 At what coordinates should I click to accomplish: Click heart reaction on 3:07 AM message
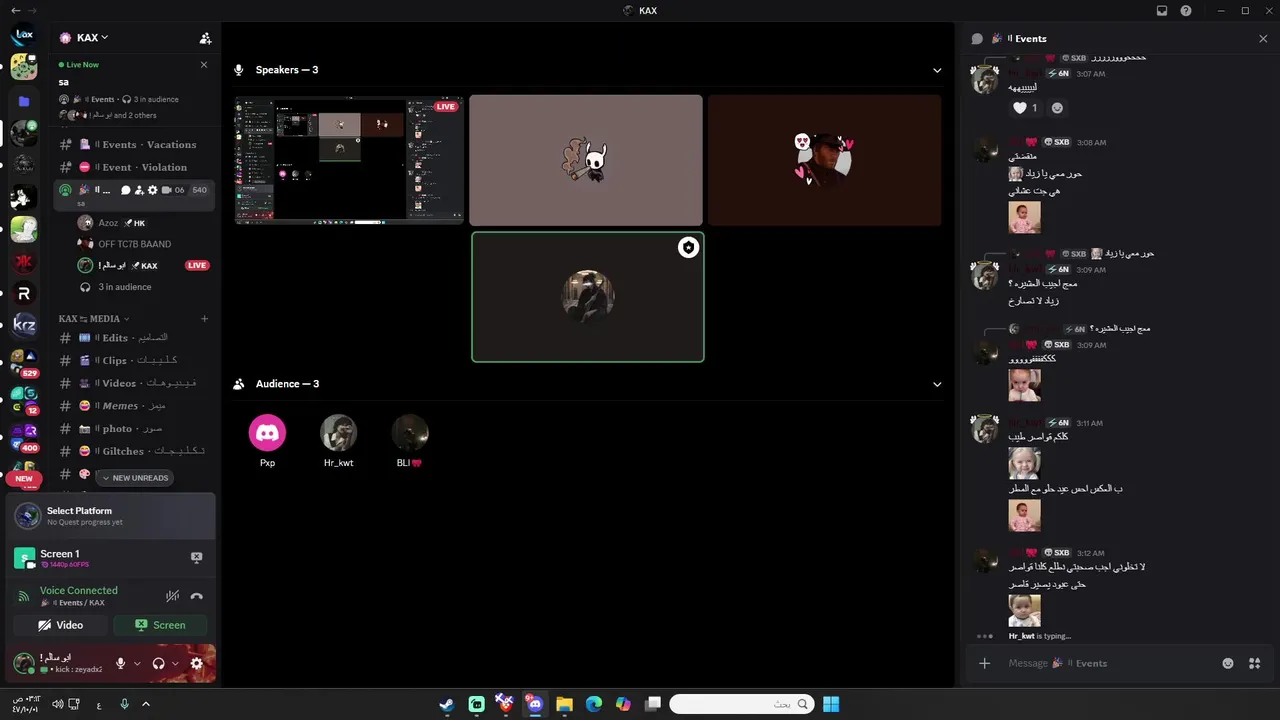[x=1026, y=108]
